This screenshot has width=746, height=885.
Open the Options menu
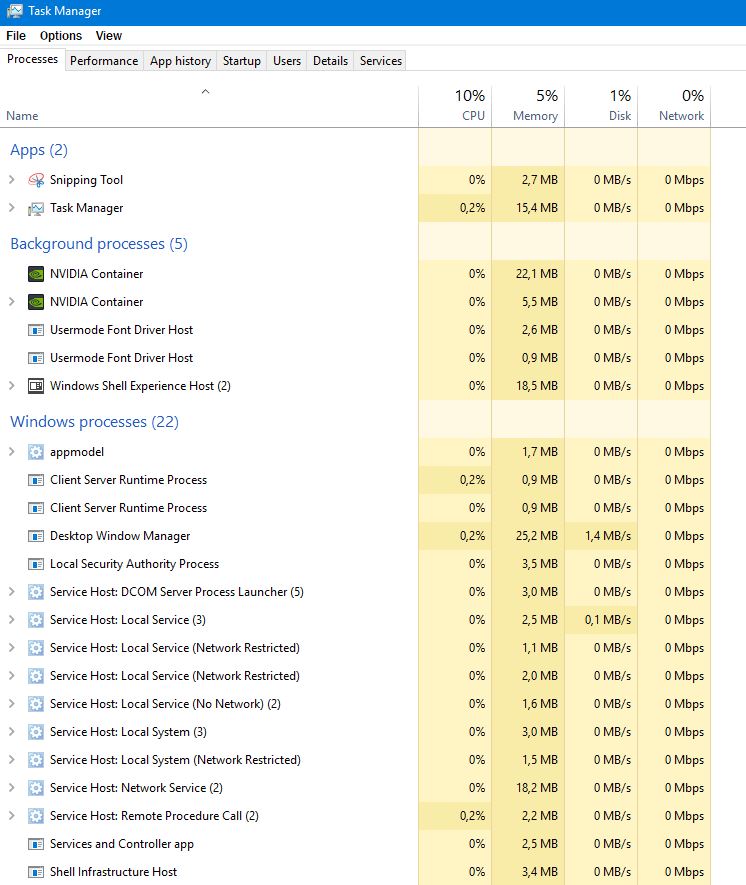pos(60,35)
